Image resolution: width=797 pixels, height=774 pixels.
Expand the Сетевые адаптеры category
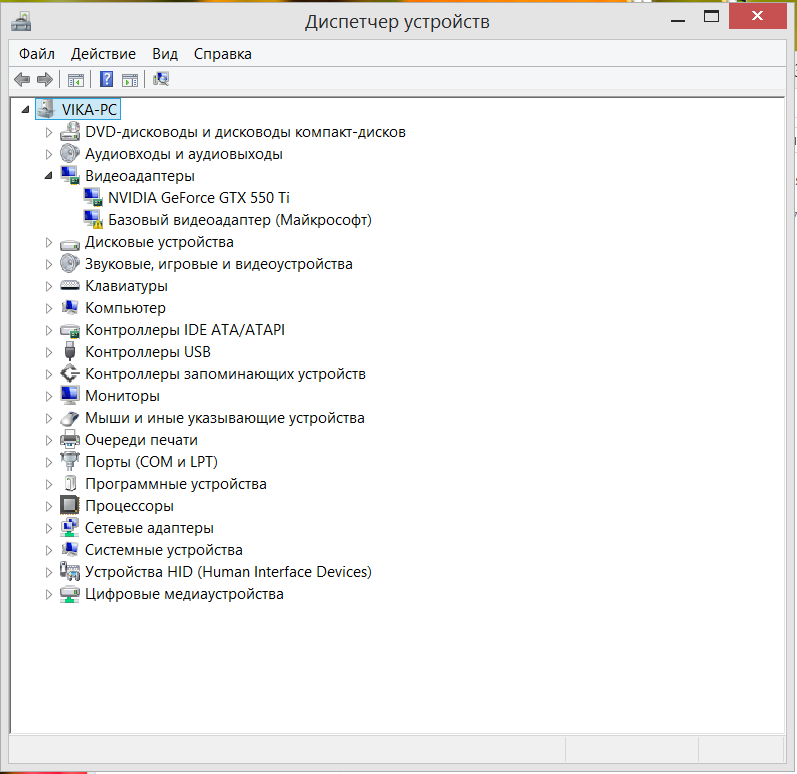(x=48, y=528)
